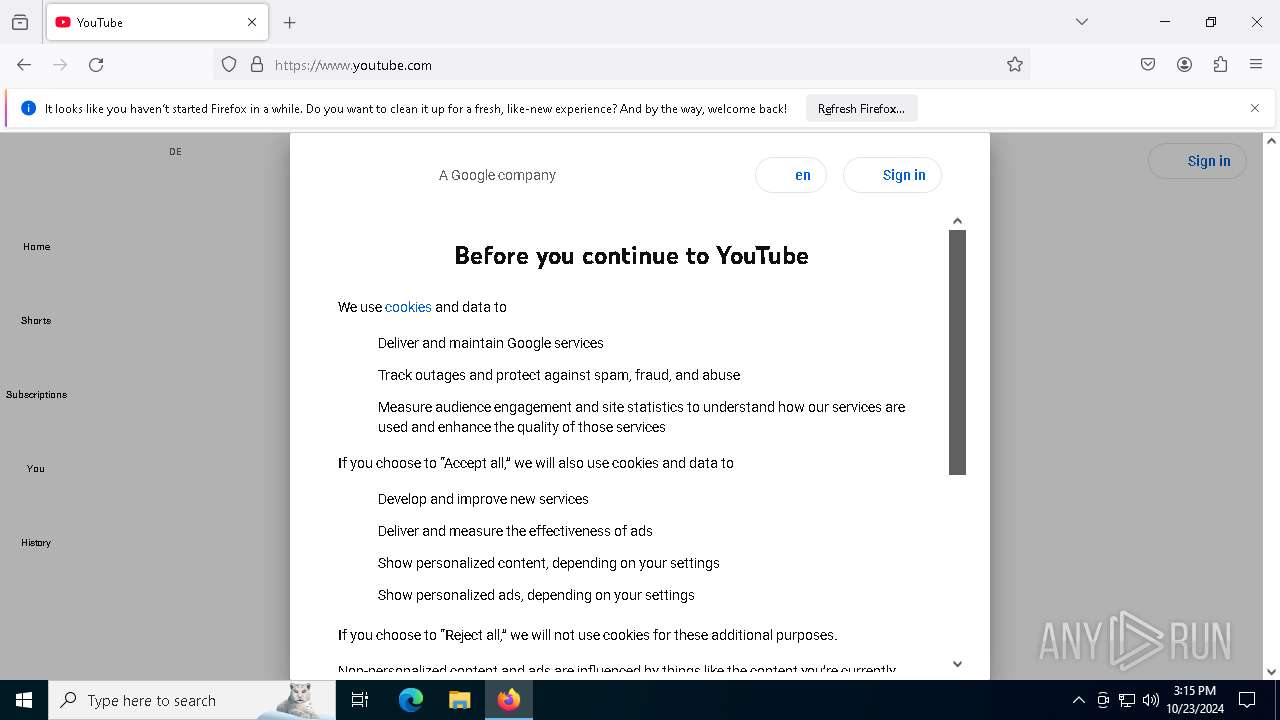The image size is (1280, 720).
Task: Click the forward navigation arrow
Action: [60, 65]
